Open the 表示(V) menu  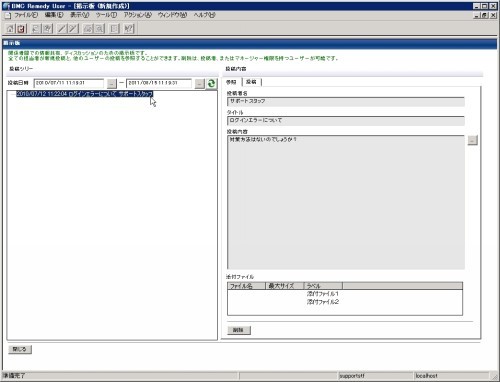point(80,15)
